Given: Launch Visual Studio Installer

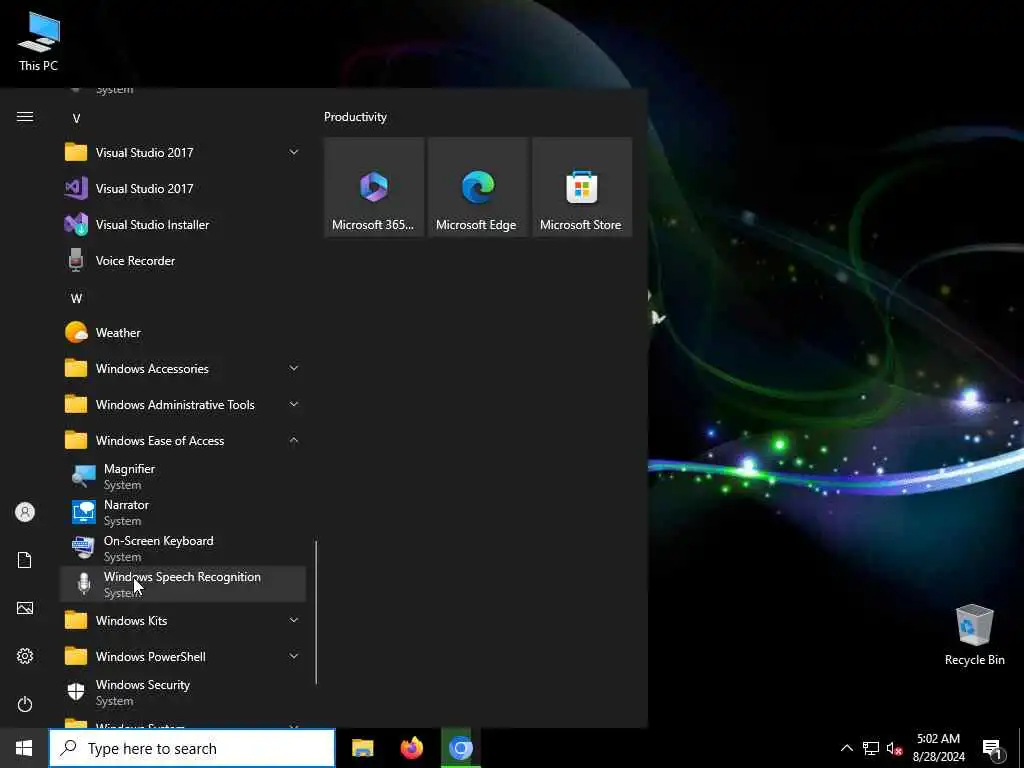Looking at the screenshot, I should [182, 225].
